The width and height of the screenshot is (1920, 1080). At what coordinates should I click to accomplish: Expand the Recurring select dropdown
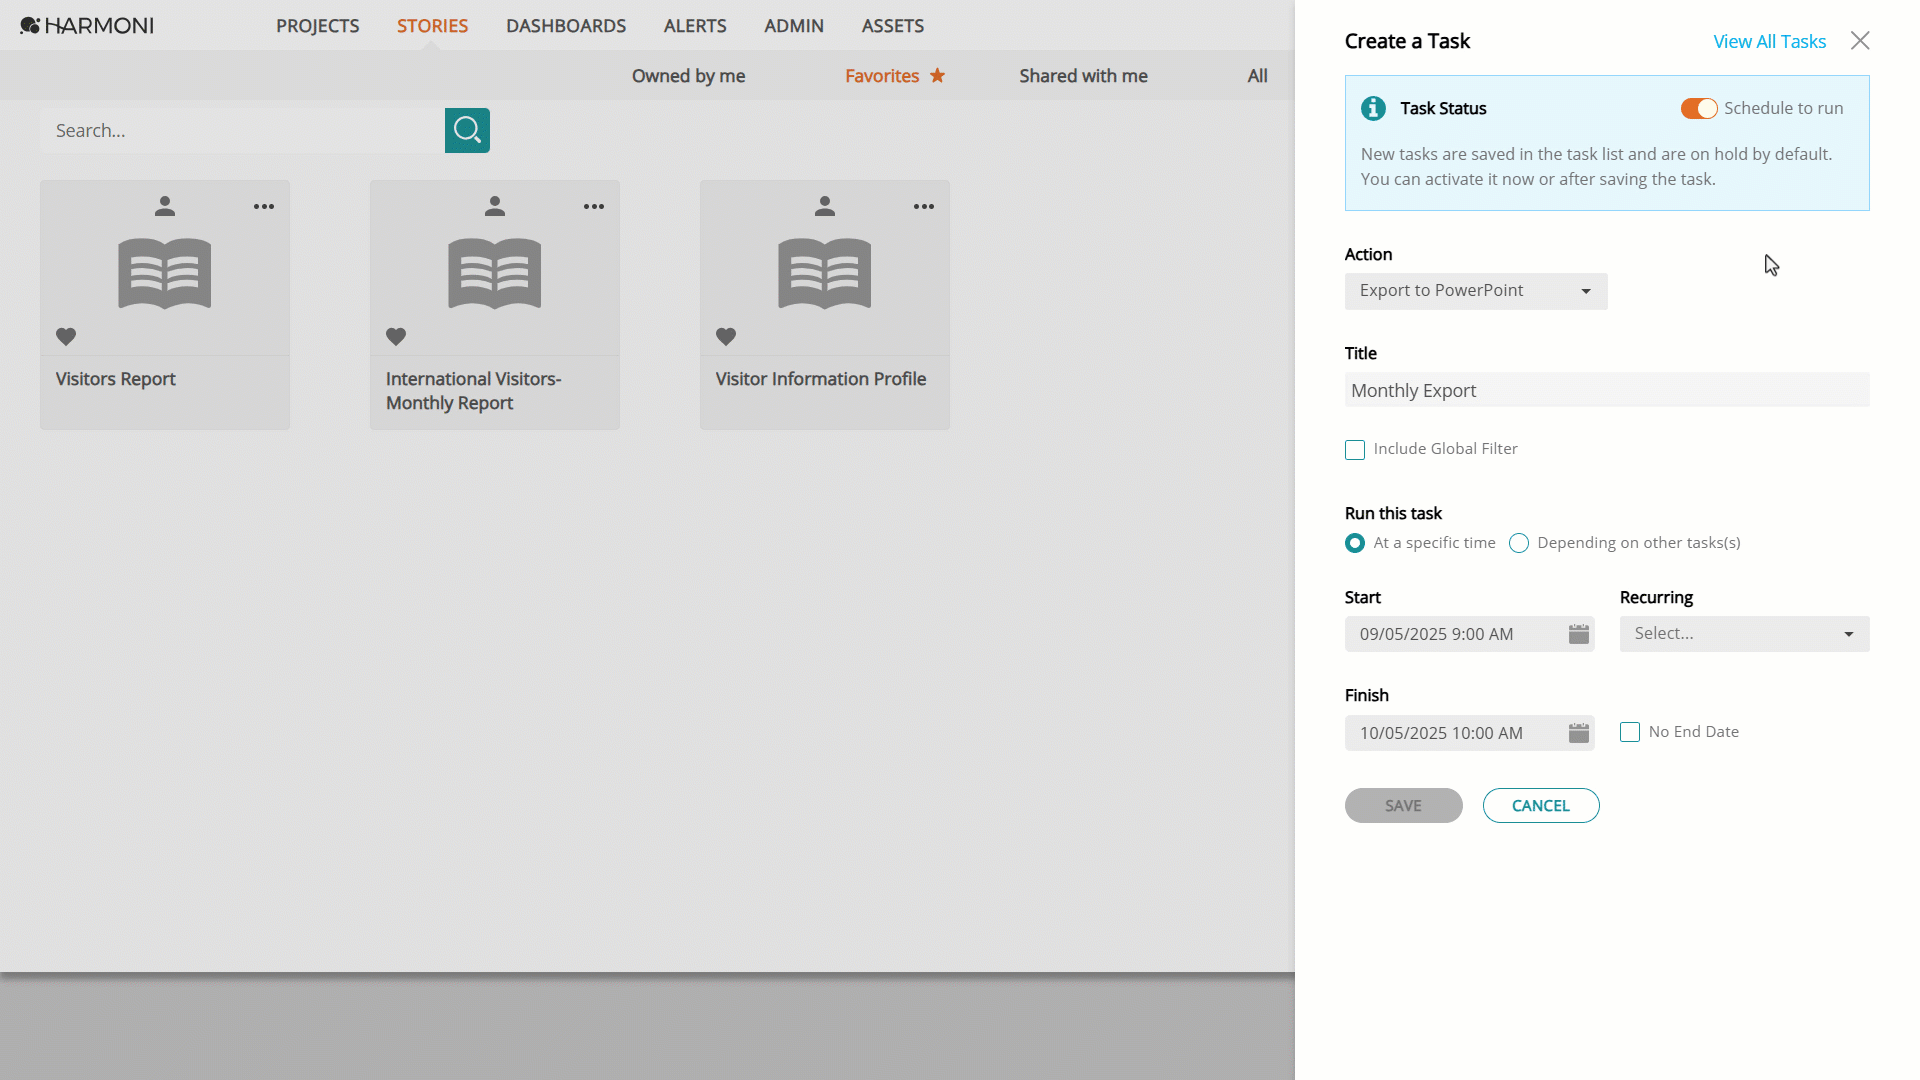click(1745, 634)
